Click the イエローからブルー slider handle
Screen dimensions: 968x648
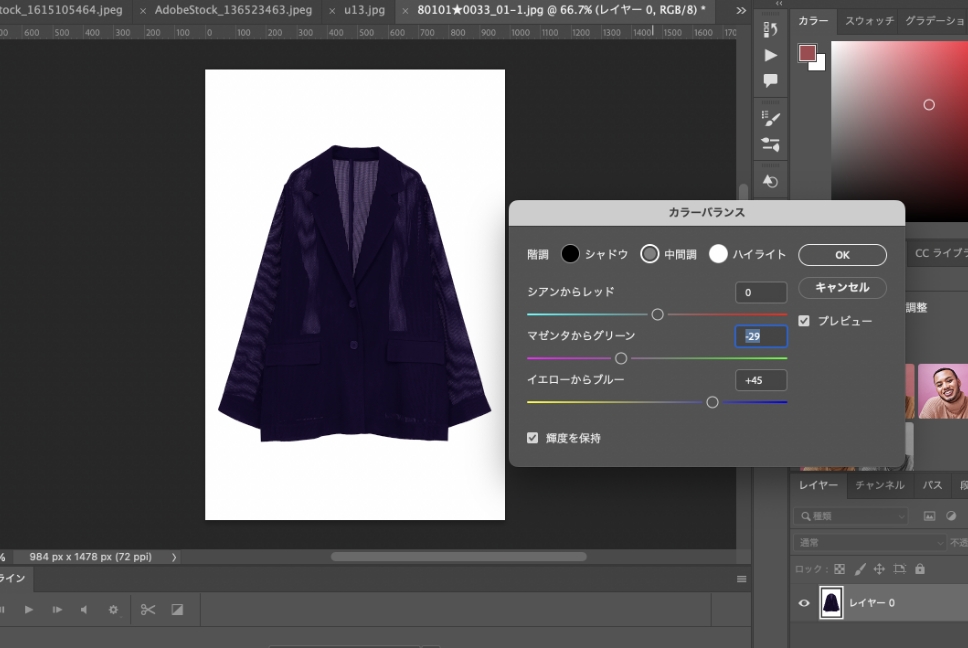(x=712, y=402)
